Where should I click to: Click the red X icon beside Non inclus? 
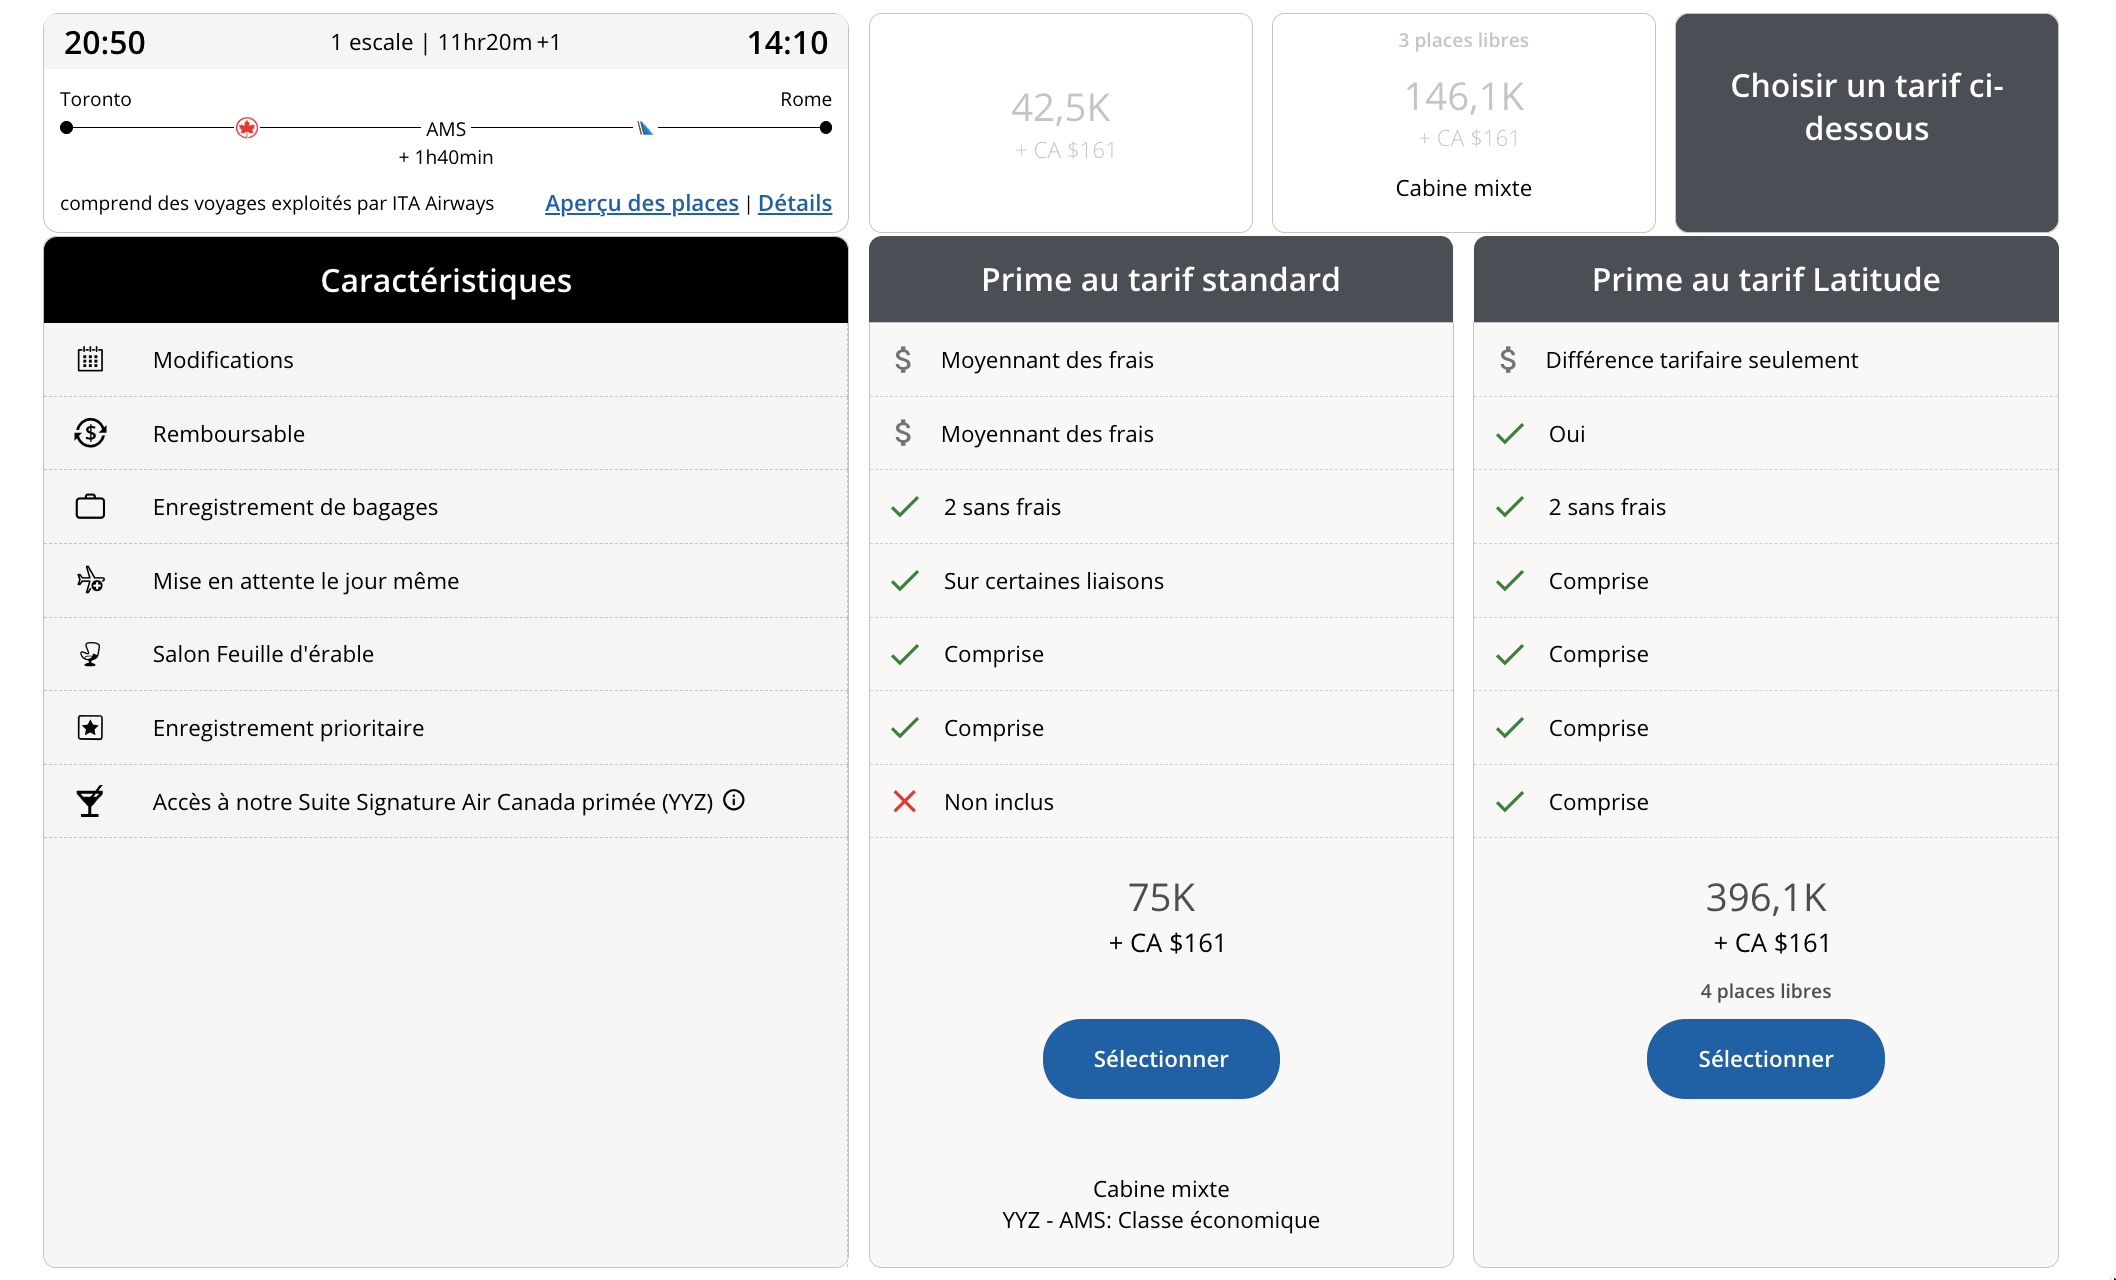[905, 801]
